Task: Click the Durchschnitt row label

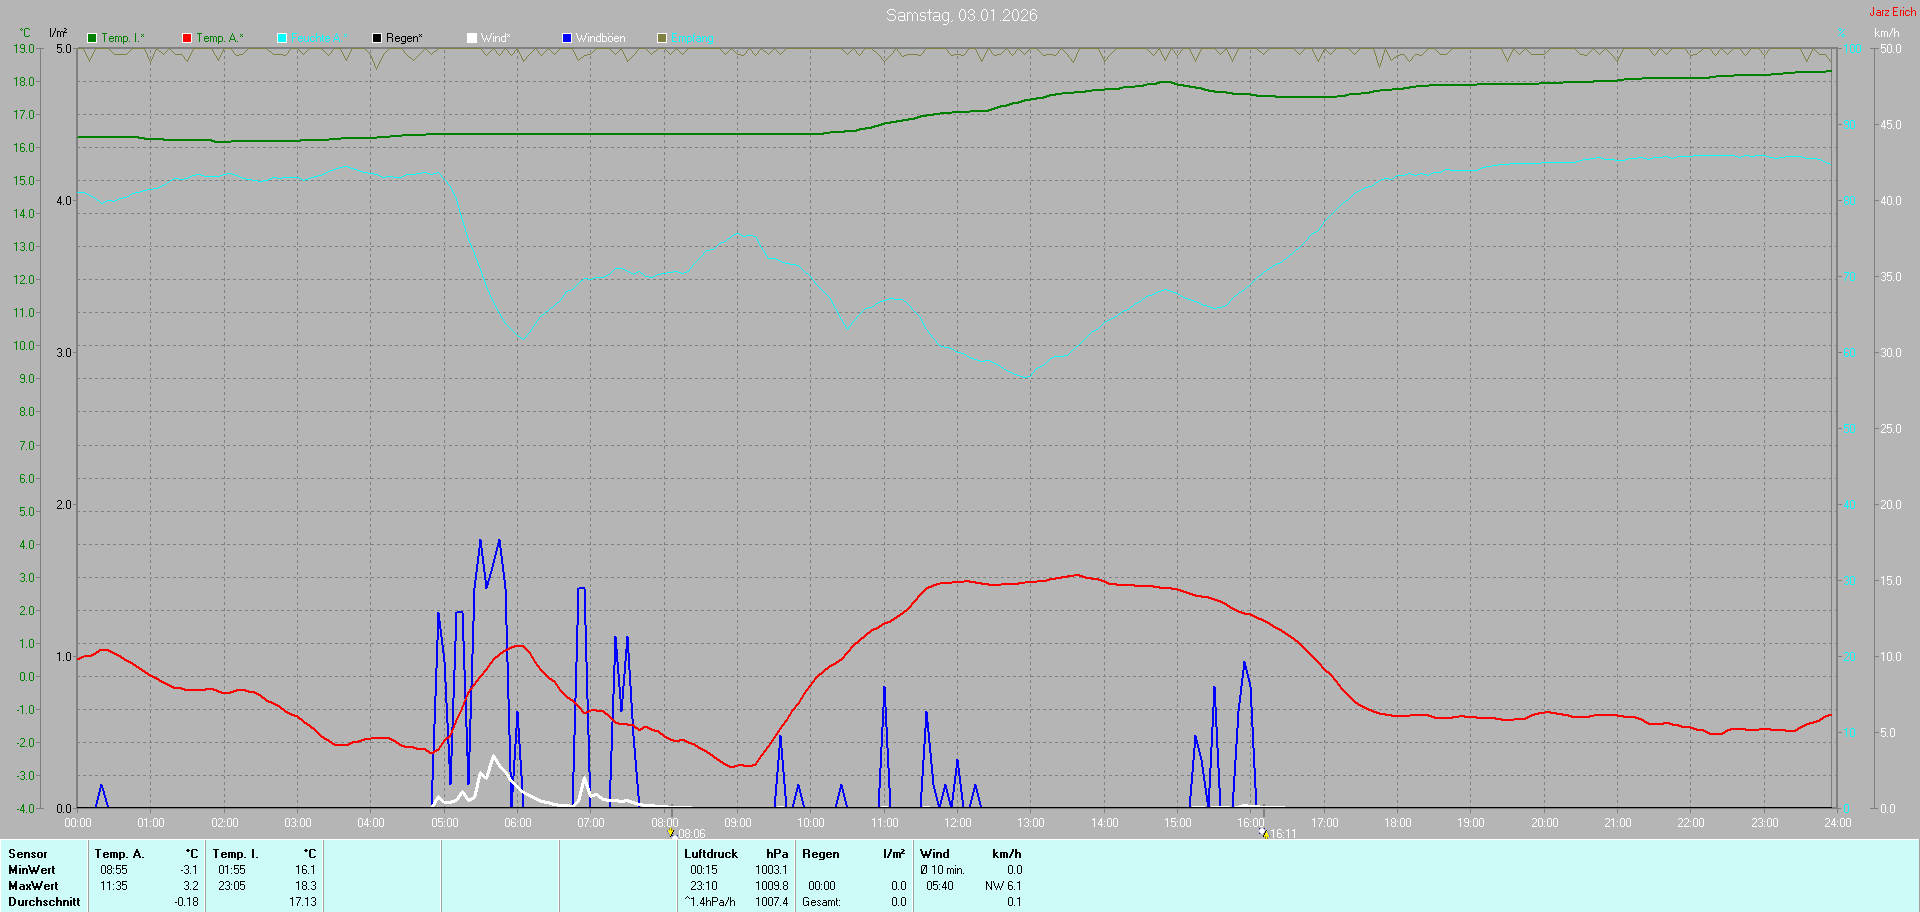Action: (x=44, y=902)
